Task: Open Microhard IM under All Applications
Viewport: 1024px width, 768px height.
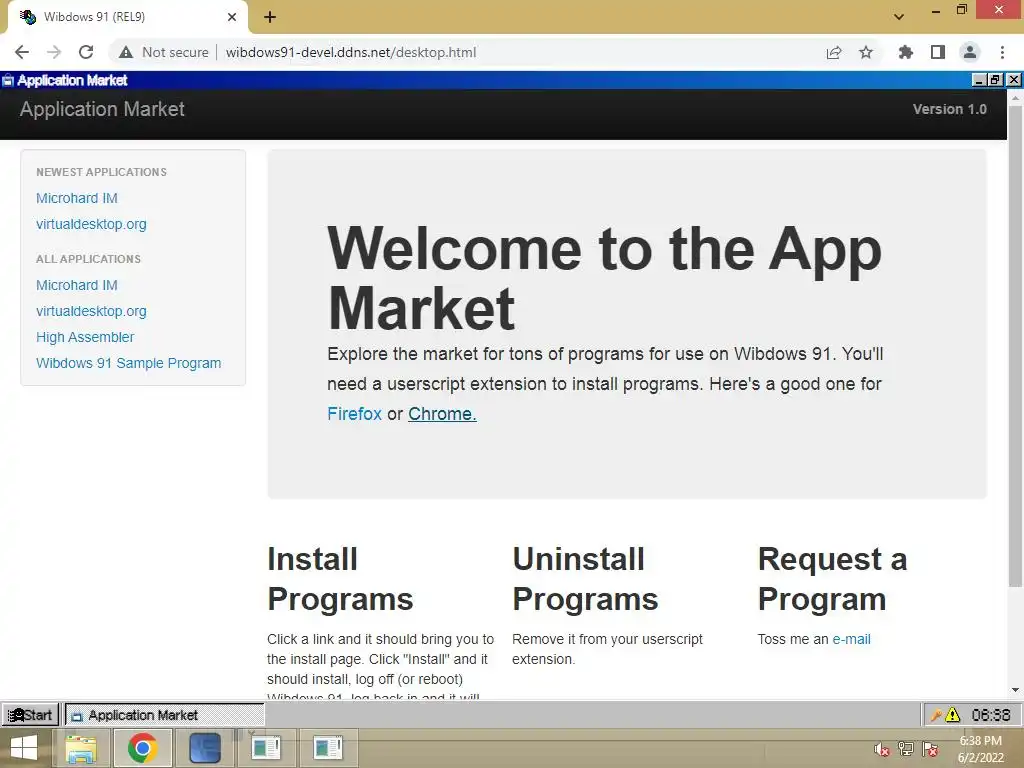Action: coord(76,285)
